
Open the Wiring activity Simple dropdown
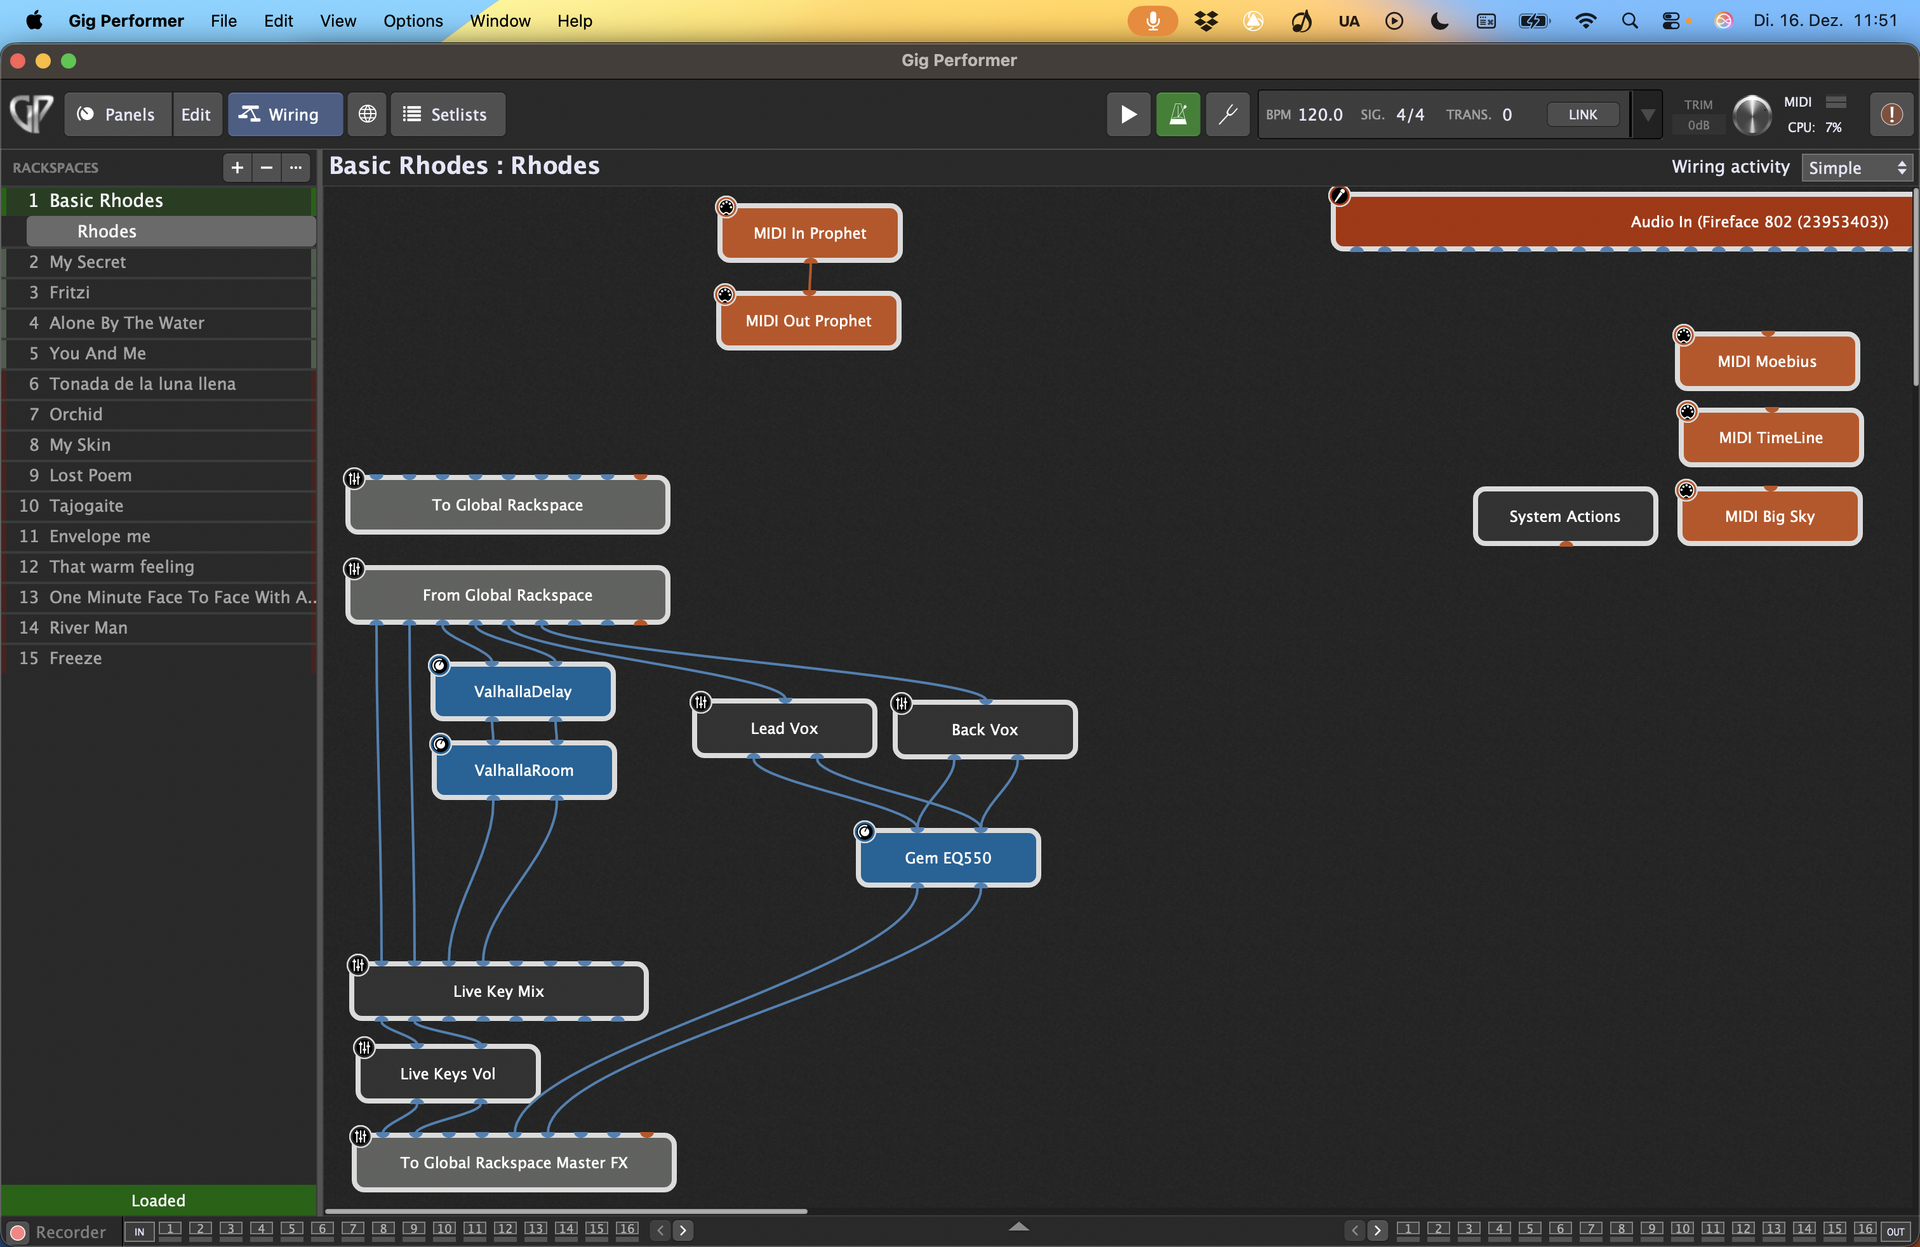[x=1856, y=167]
